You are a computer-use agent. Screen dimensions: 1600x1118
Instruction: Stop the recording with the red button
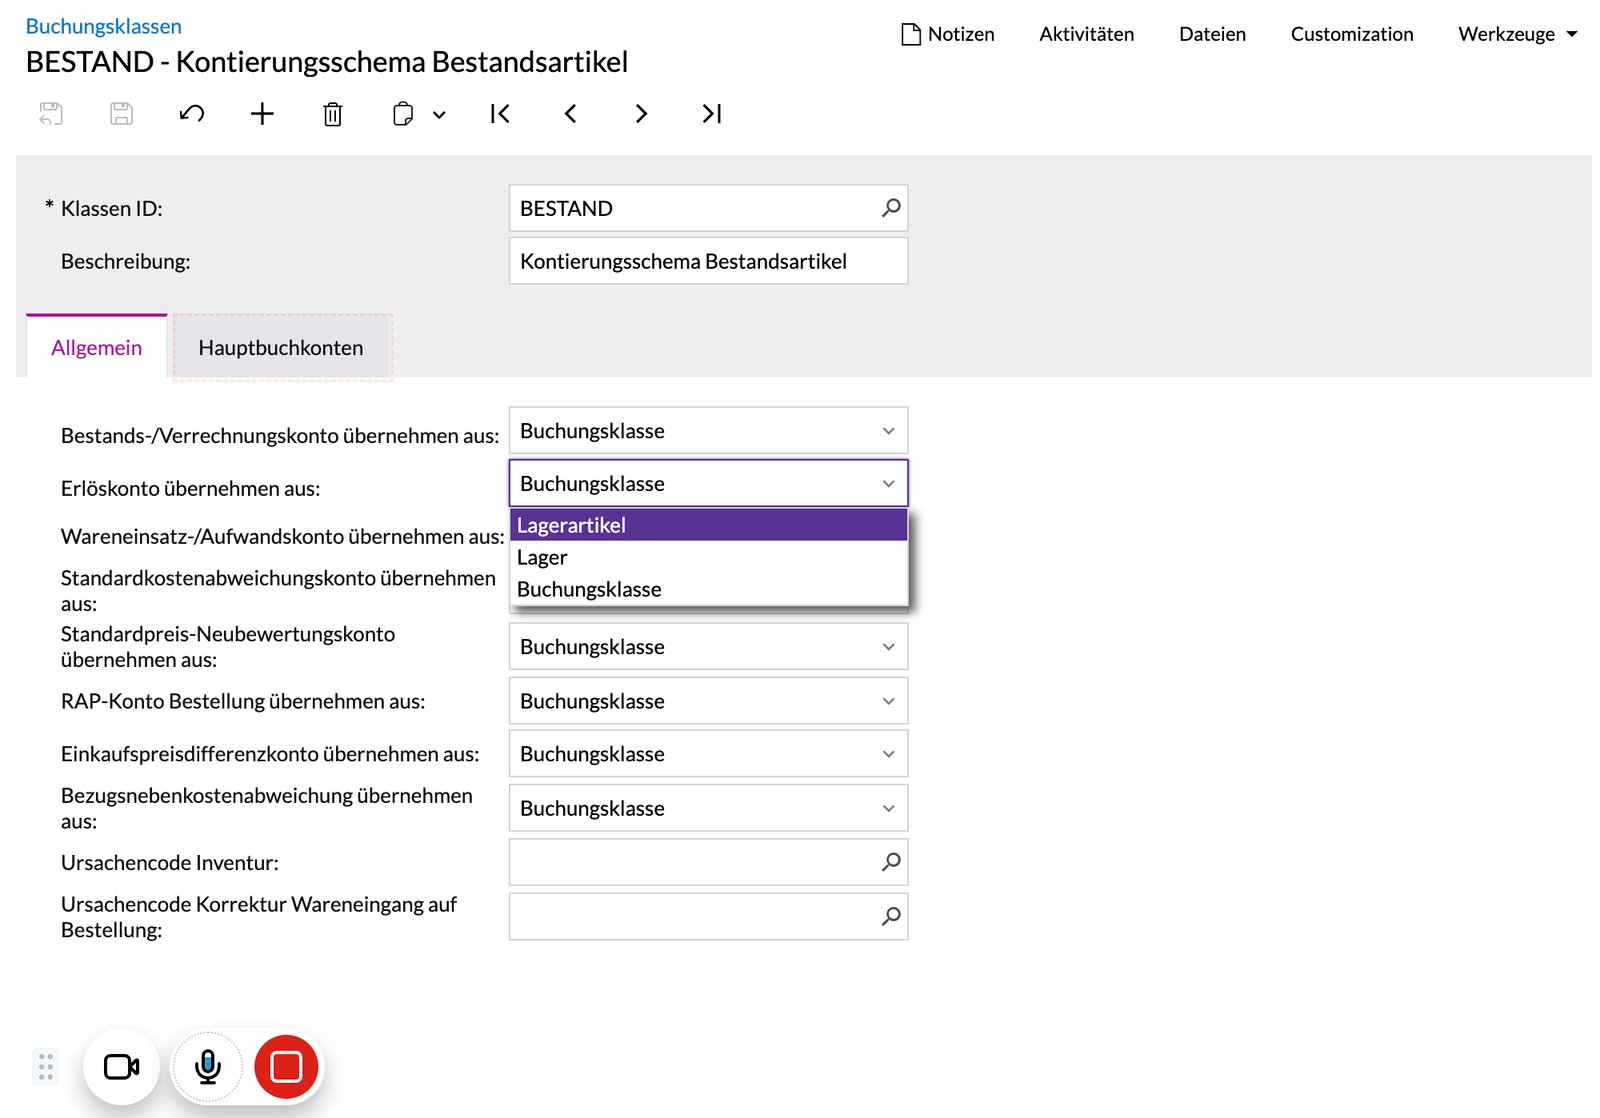tap(286, 1067)
